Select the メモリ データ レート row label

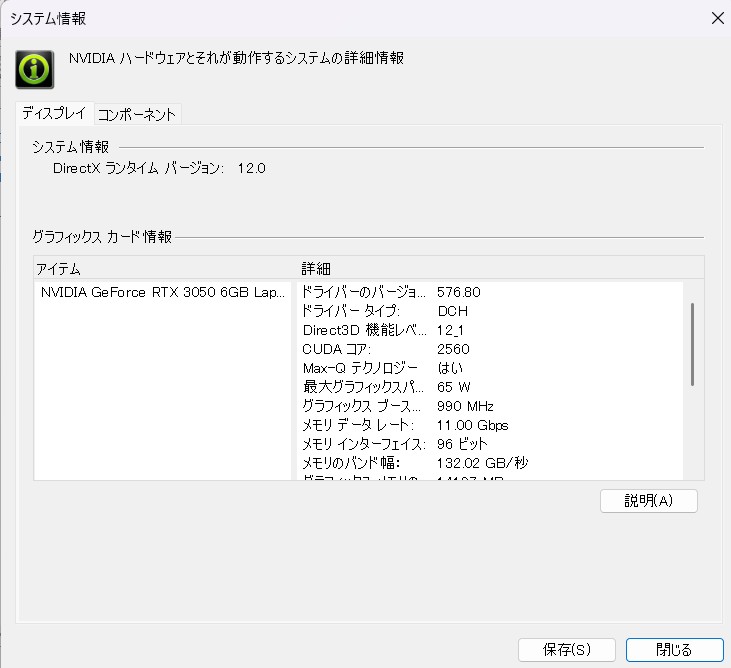coord(358,425)
